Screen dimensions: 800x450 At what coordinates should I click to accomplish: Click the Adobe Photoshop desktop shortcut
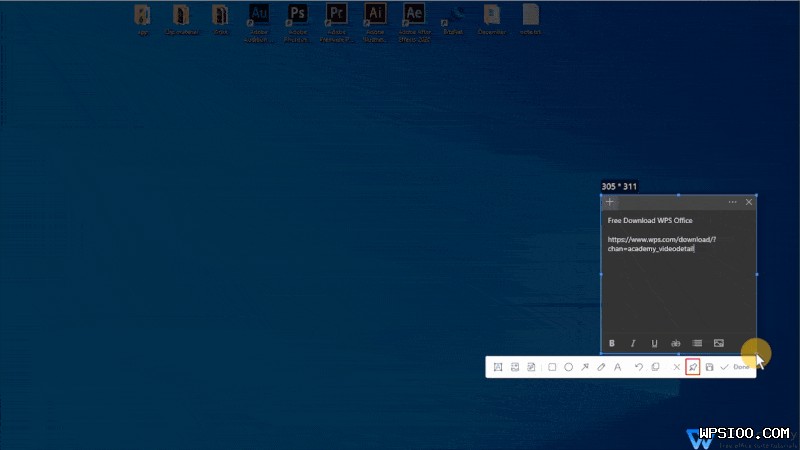click(x=297, y=17)
